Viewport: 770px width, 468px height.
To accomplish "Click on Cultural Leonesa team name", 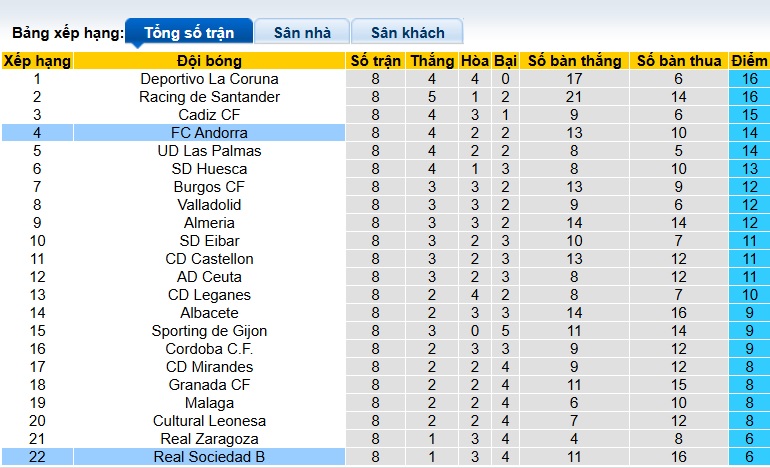I will (x=209, y=421).
